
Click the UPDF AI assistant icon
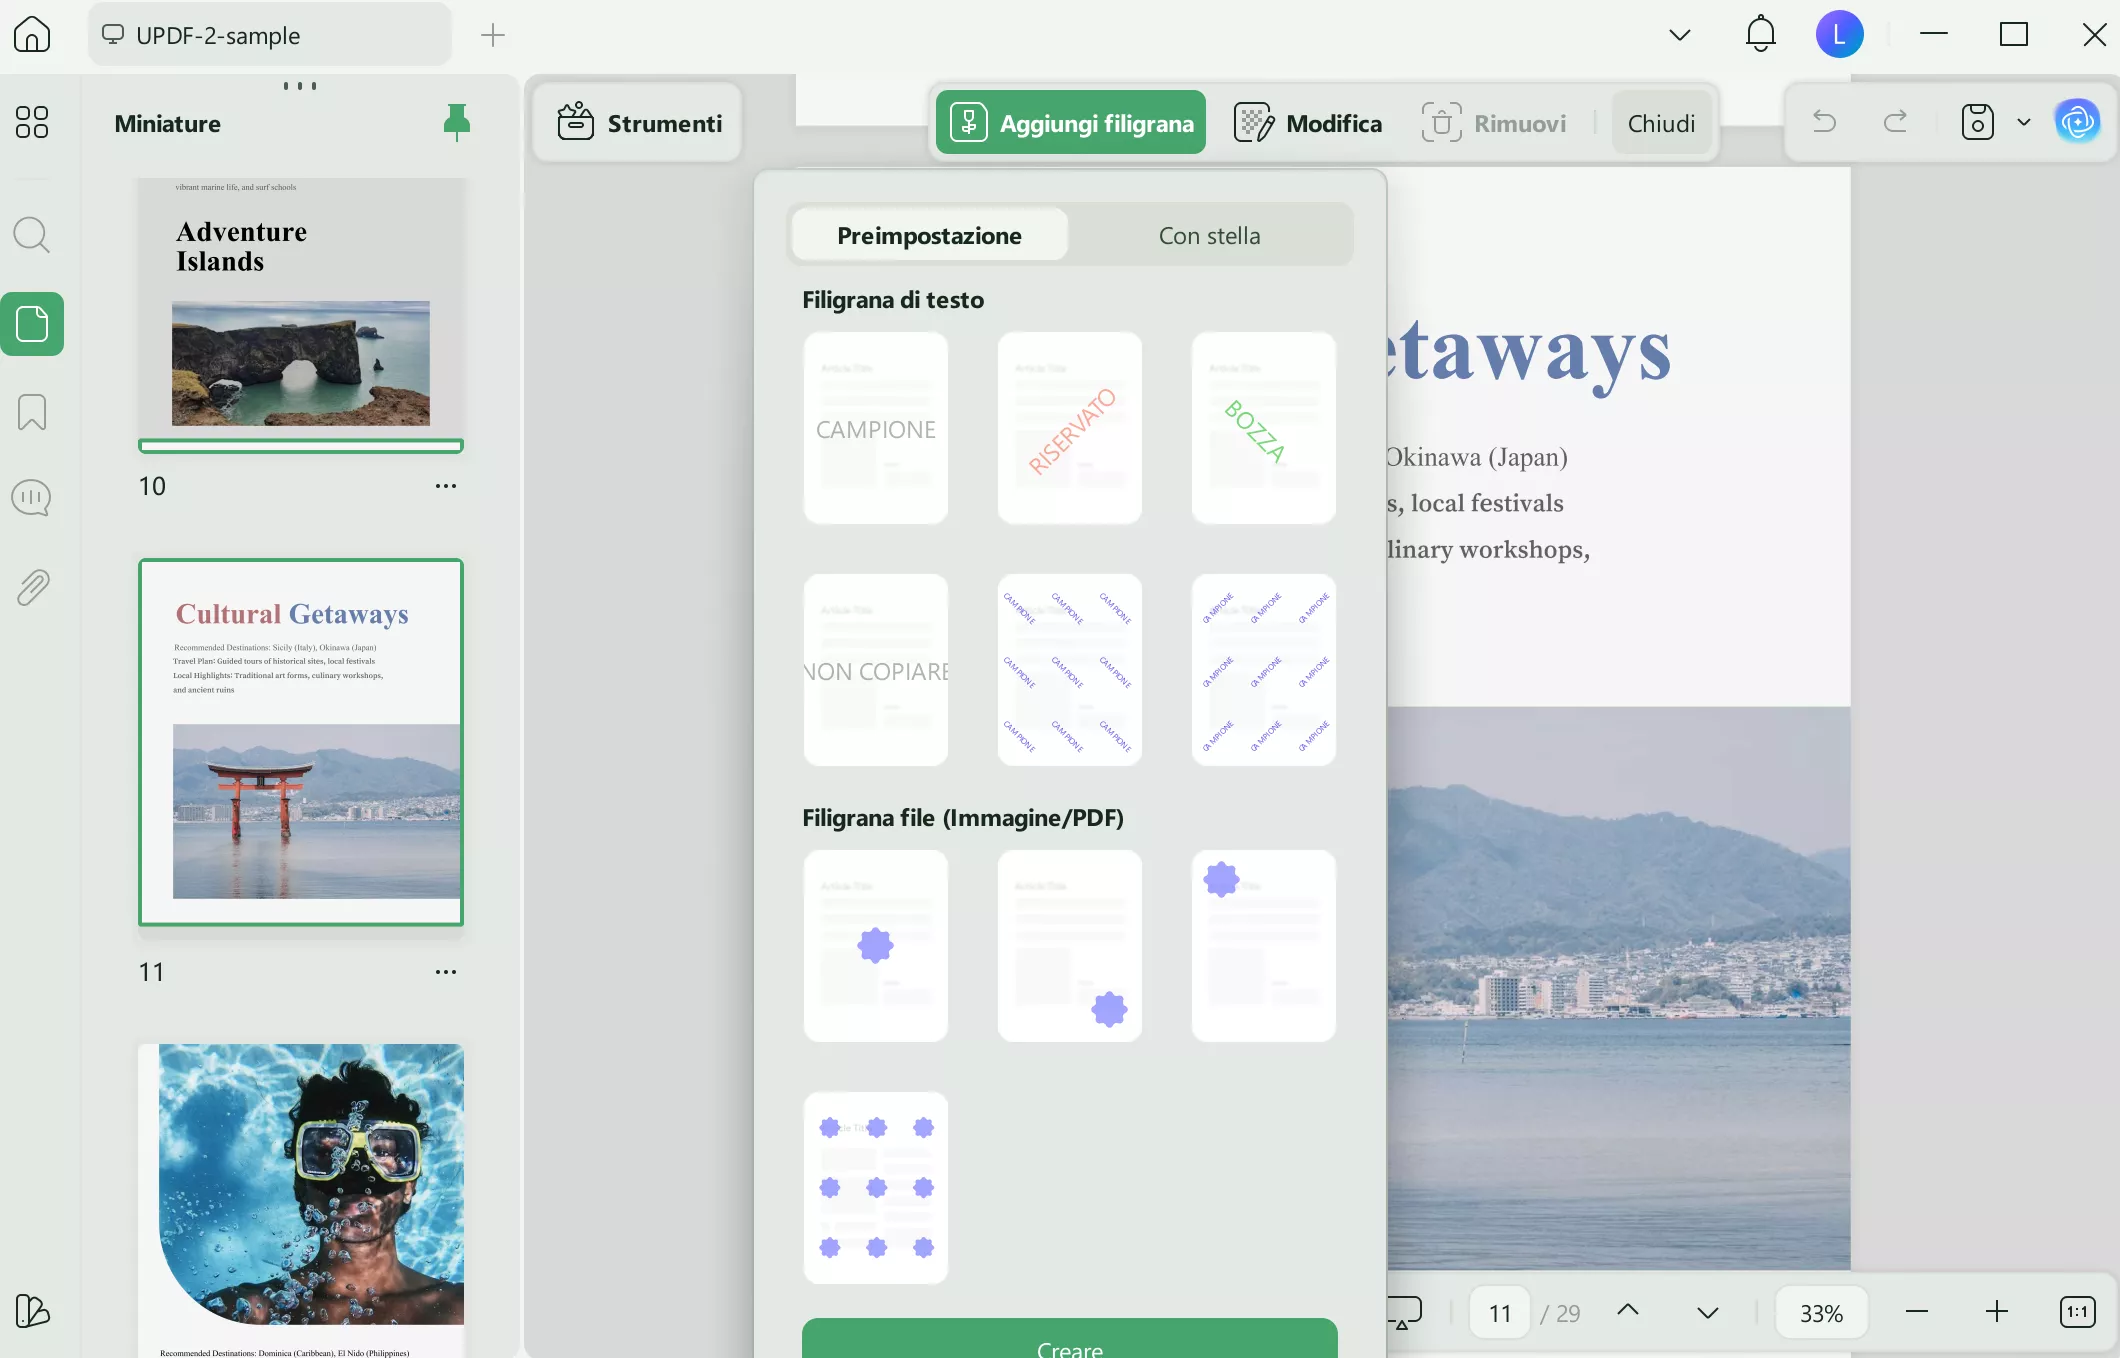tap(2077, 123)
